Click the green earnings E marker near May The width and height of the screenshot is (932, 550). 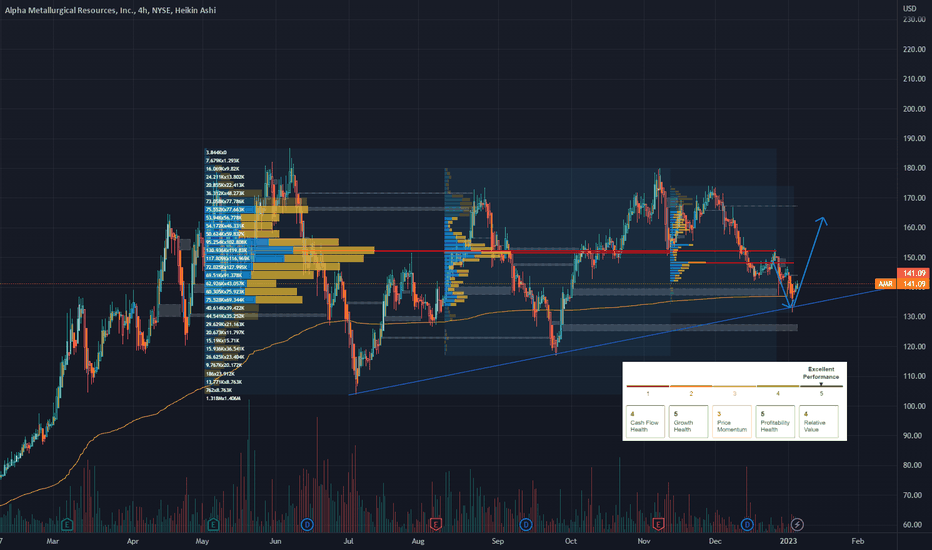pyautogui.click(x=213, y=524)
